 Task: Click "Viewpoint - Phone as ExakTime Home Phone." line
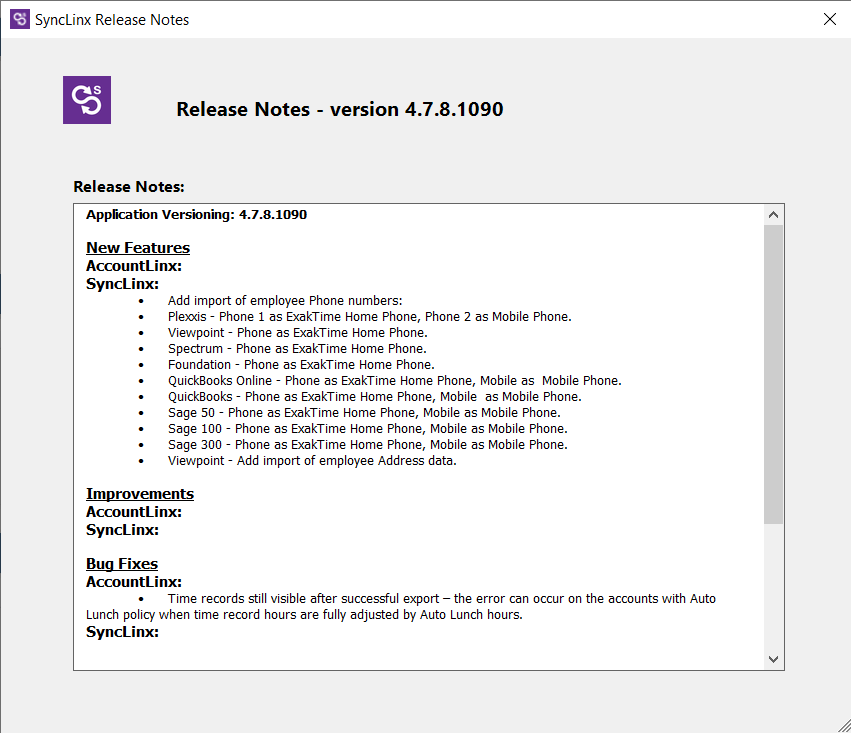click(x=297, y=333)
